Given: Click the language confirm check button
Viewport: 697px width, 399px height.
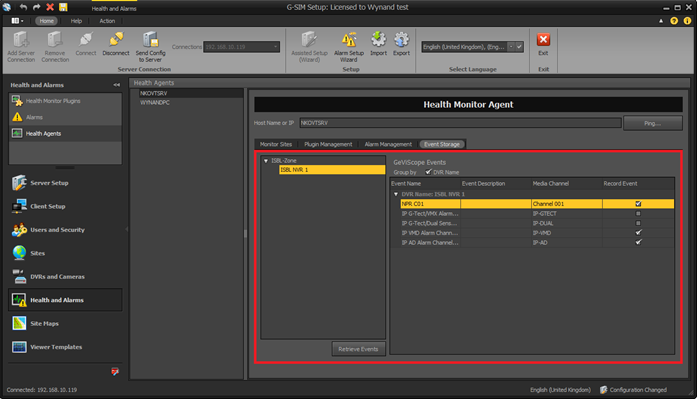Looking at the screenshot, I should [x=519, y=47].
